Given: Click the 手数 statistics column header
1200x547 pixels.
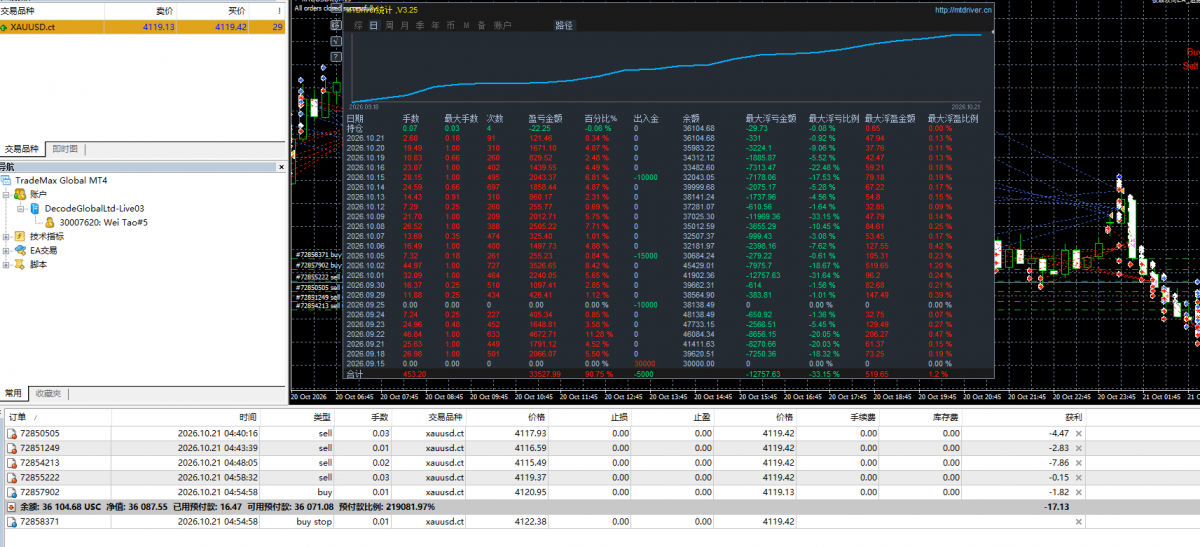Looking at the screenshot, I should pos(411,118).
